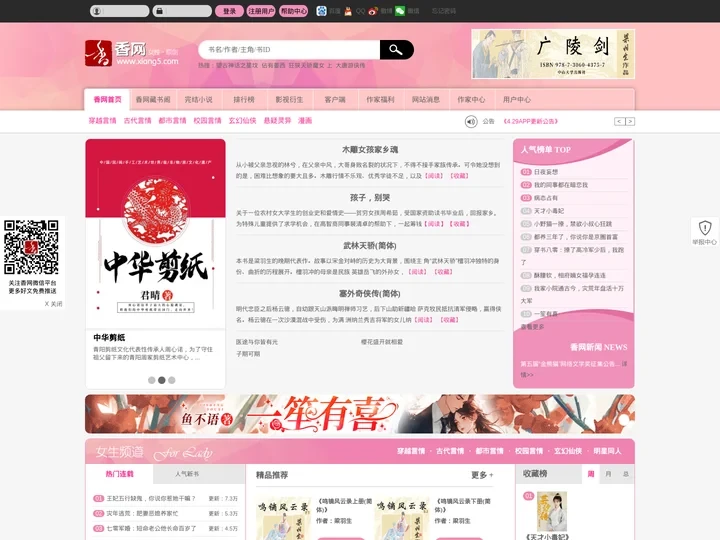The width and height of the screenshot is (720, 540).
Task: Click the 漫画 comics link
Action: [305, 121]
